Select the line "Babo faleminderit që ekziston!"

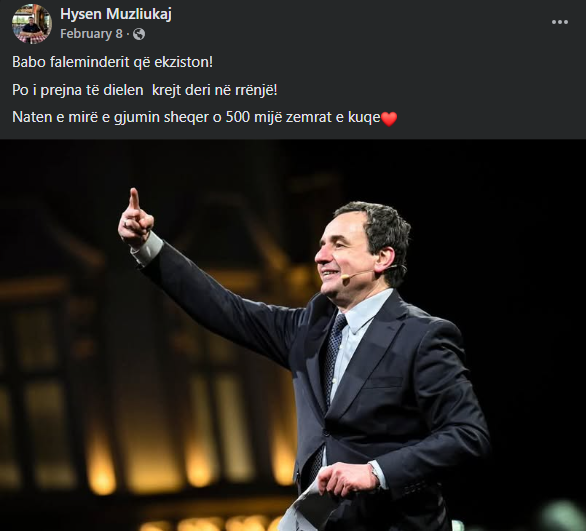click(112, 62)
